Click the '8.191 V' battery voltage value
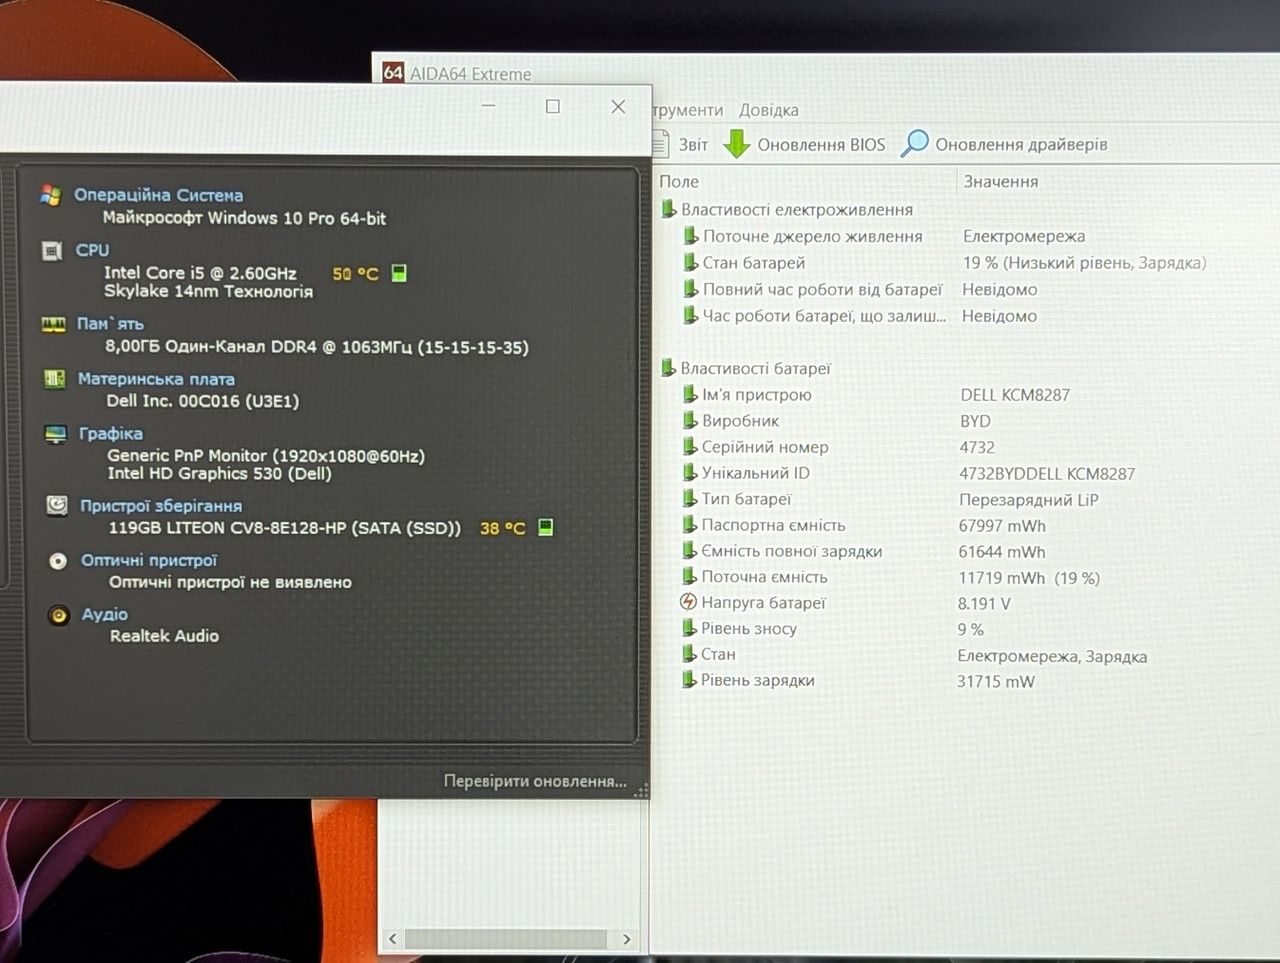 (x=984, y=603)
